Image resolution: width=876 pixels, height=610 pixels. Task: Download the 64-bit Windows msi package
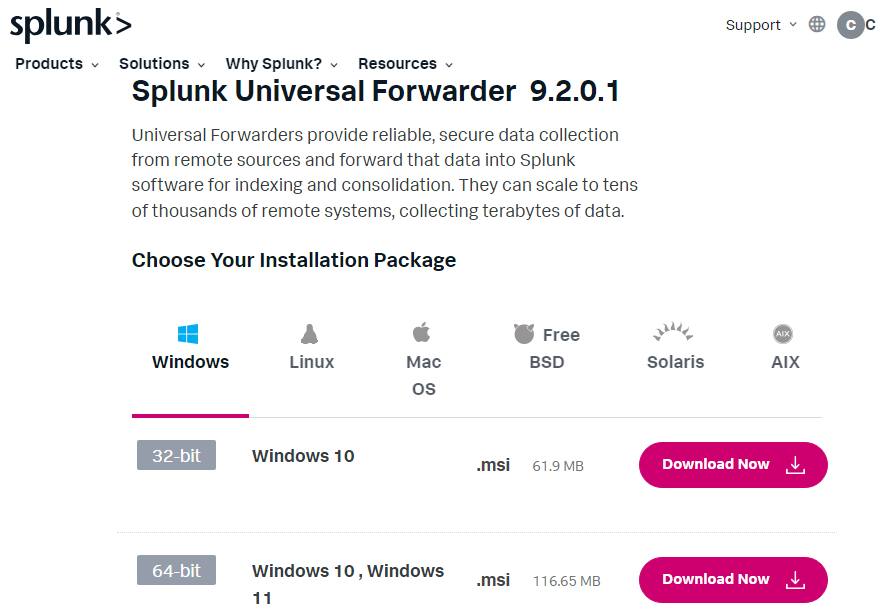(733, 580)
